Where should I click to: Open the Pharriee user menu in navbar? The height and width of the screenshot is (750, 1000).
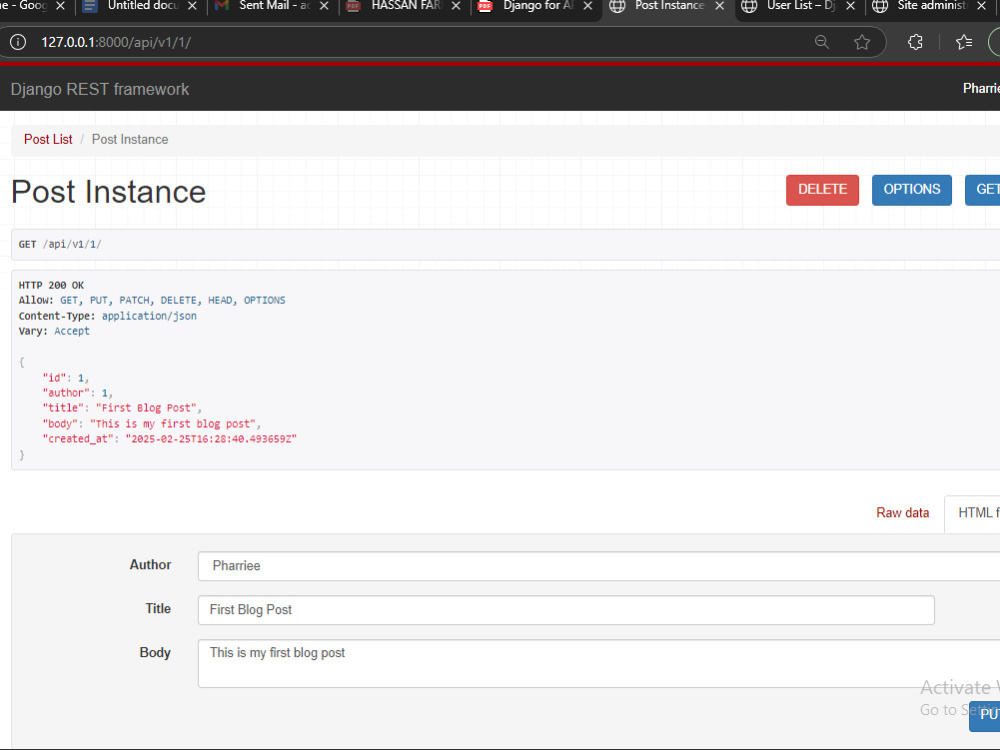pos(981,89)
